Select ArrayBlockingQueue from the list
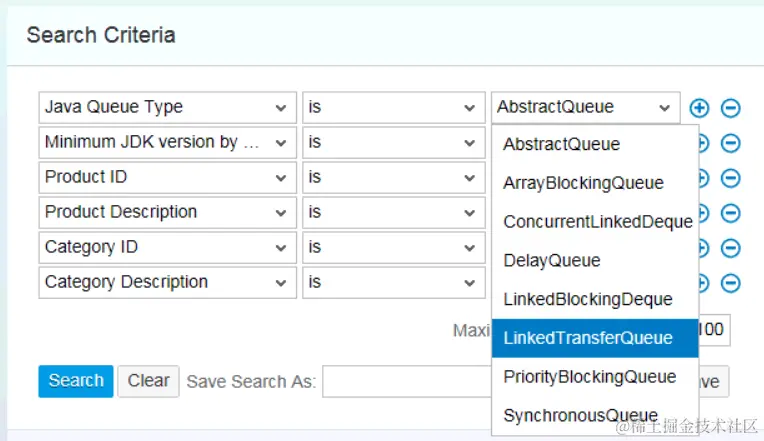The image size is (764, 441). [x=583, y=183]
